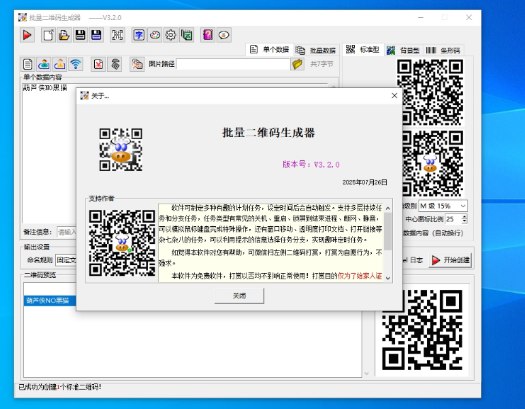
Task: Click the red play start icon in top toolbar
Action: [27, 35]
